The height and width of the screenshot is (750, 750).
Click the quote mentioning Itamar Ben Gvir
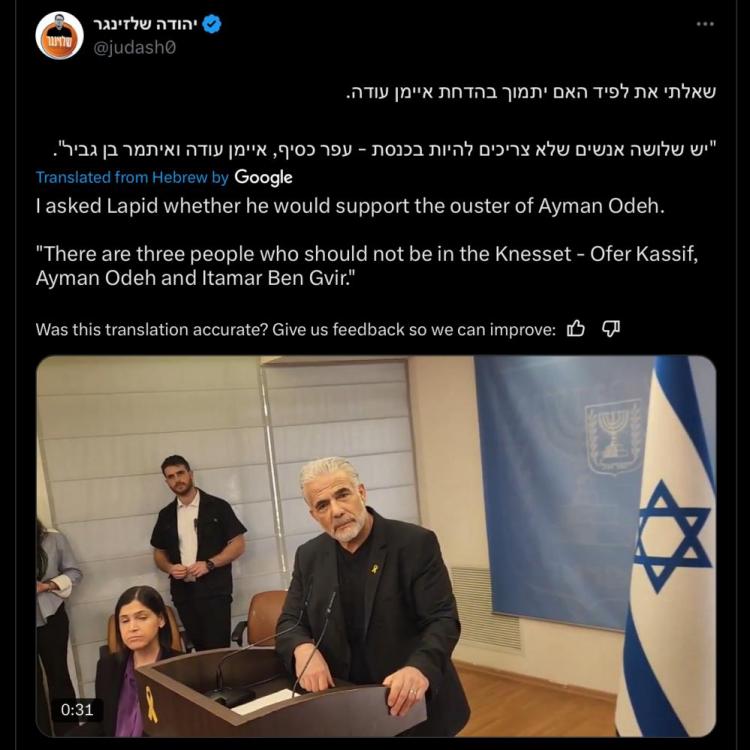tap(367, 265)
